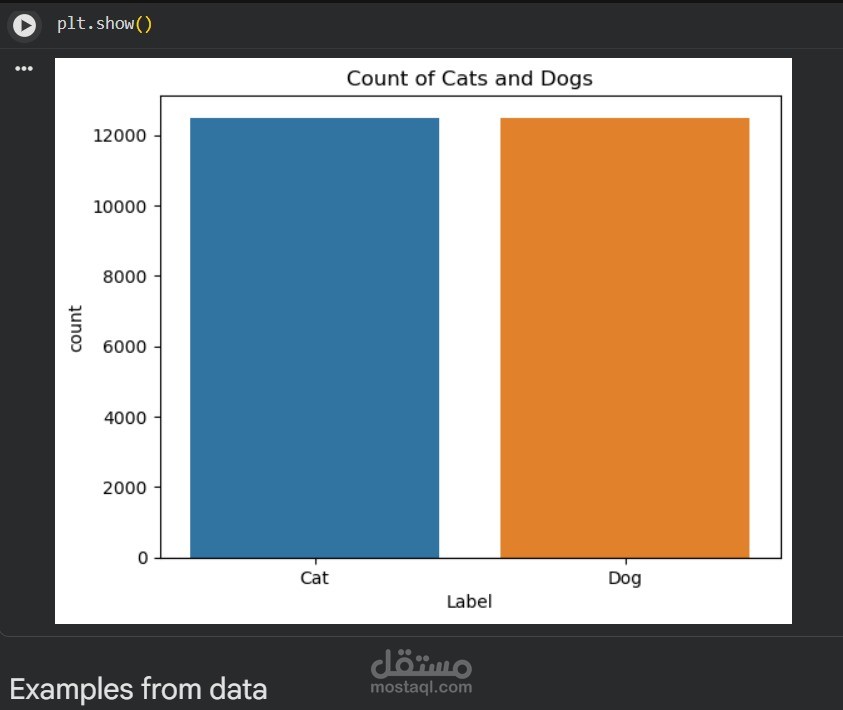
Task: Select the Examples from data heading
Action: coord(138,689)
